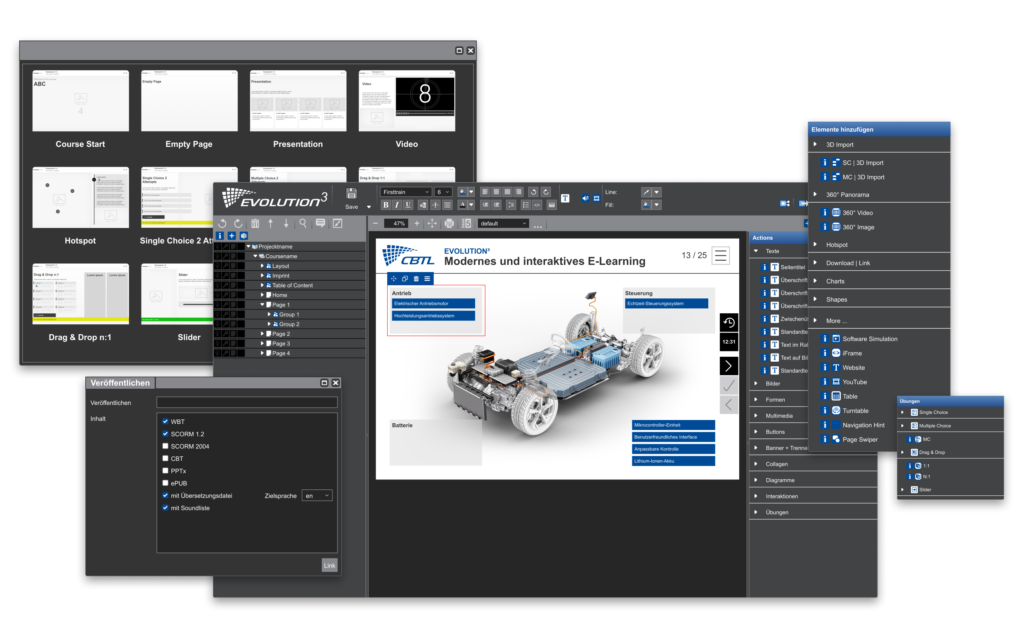Screen dimensions: 1024x638
Task: Select the SC | 3D Import element
Action: pyautogui.click(x=862, y=163)
